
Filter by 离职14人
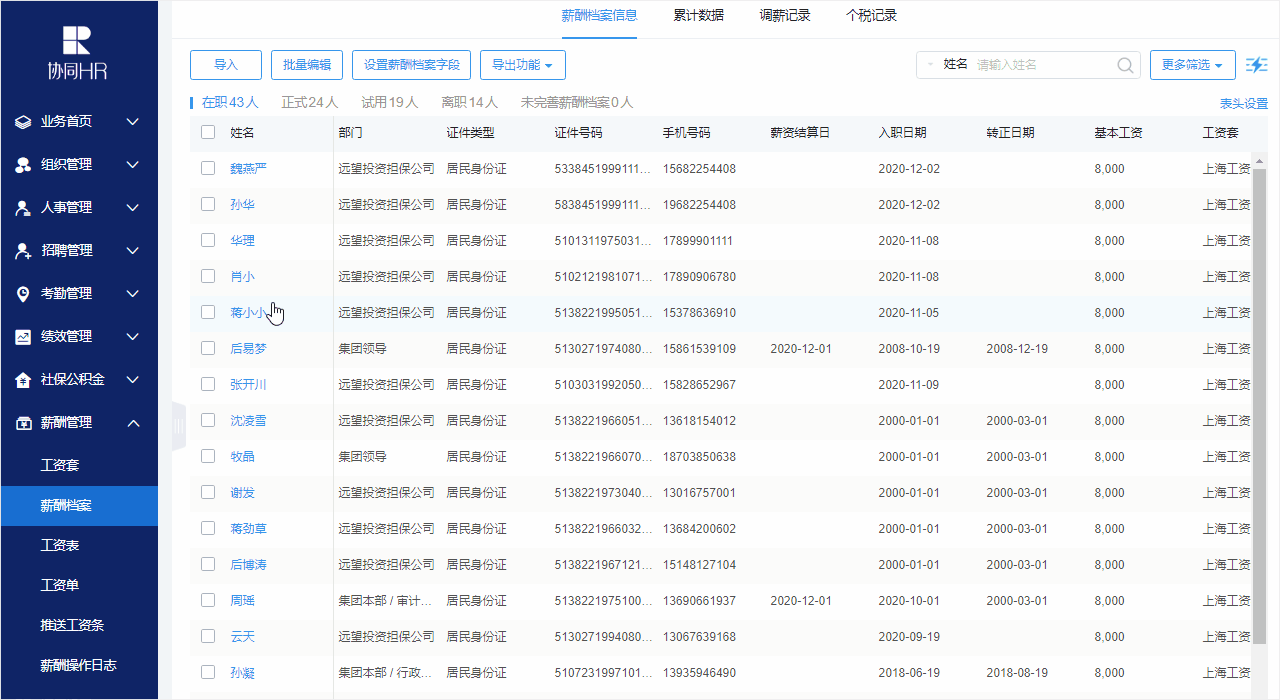pos(469,102)
